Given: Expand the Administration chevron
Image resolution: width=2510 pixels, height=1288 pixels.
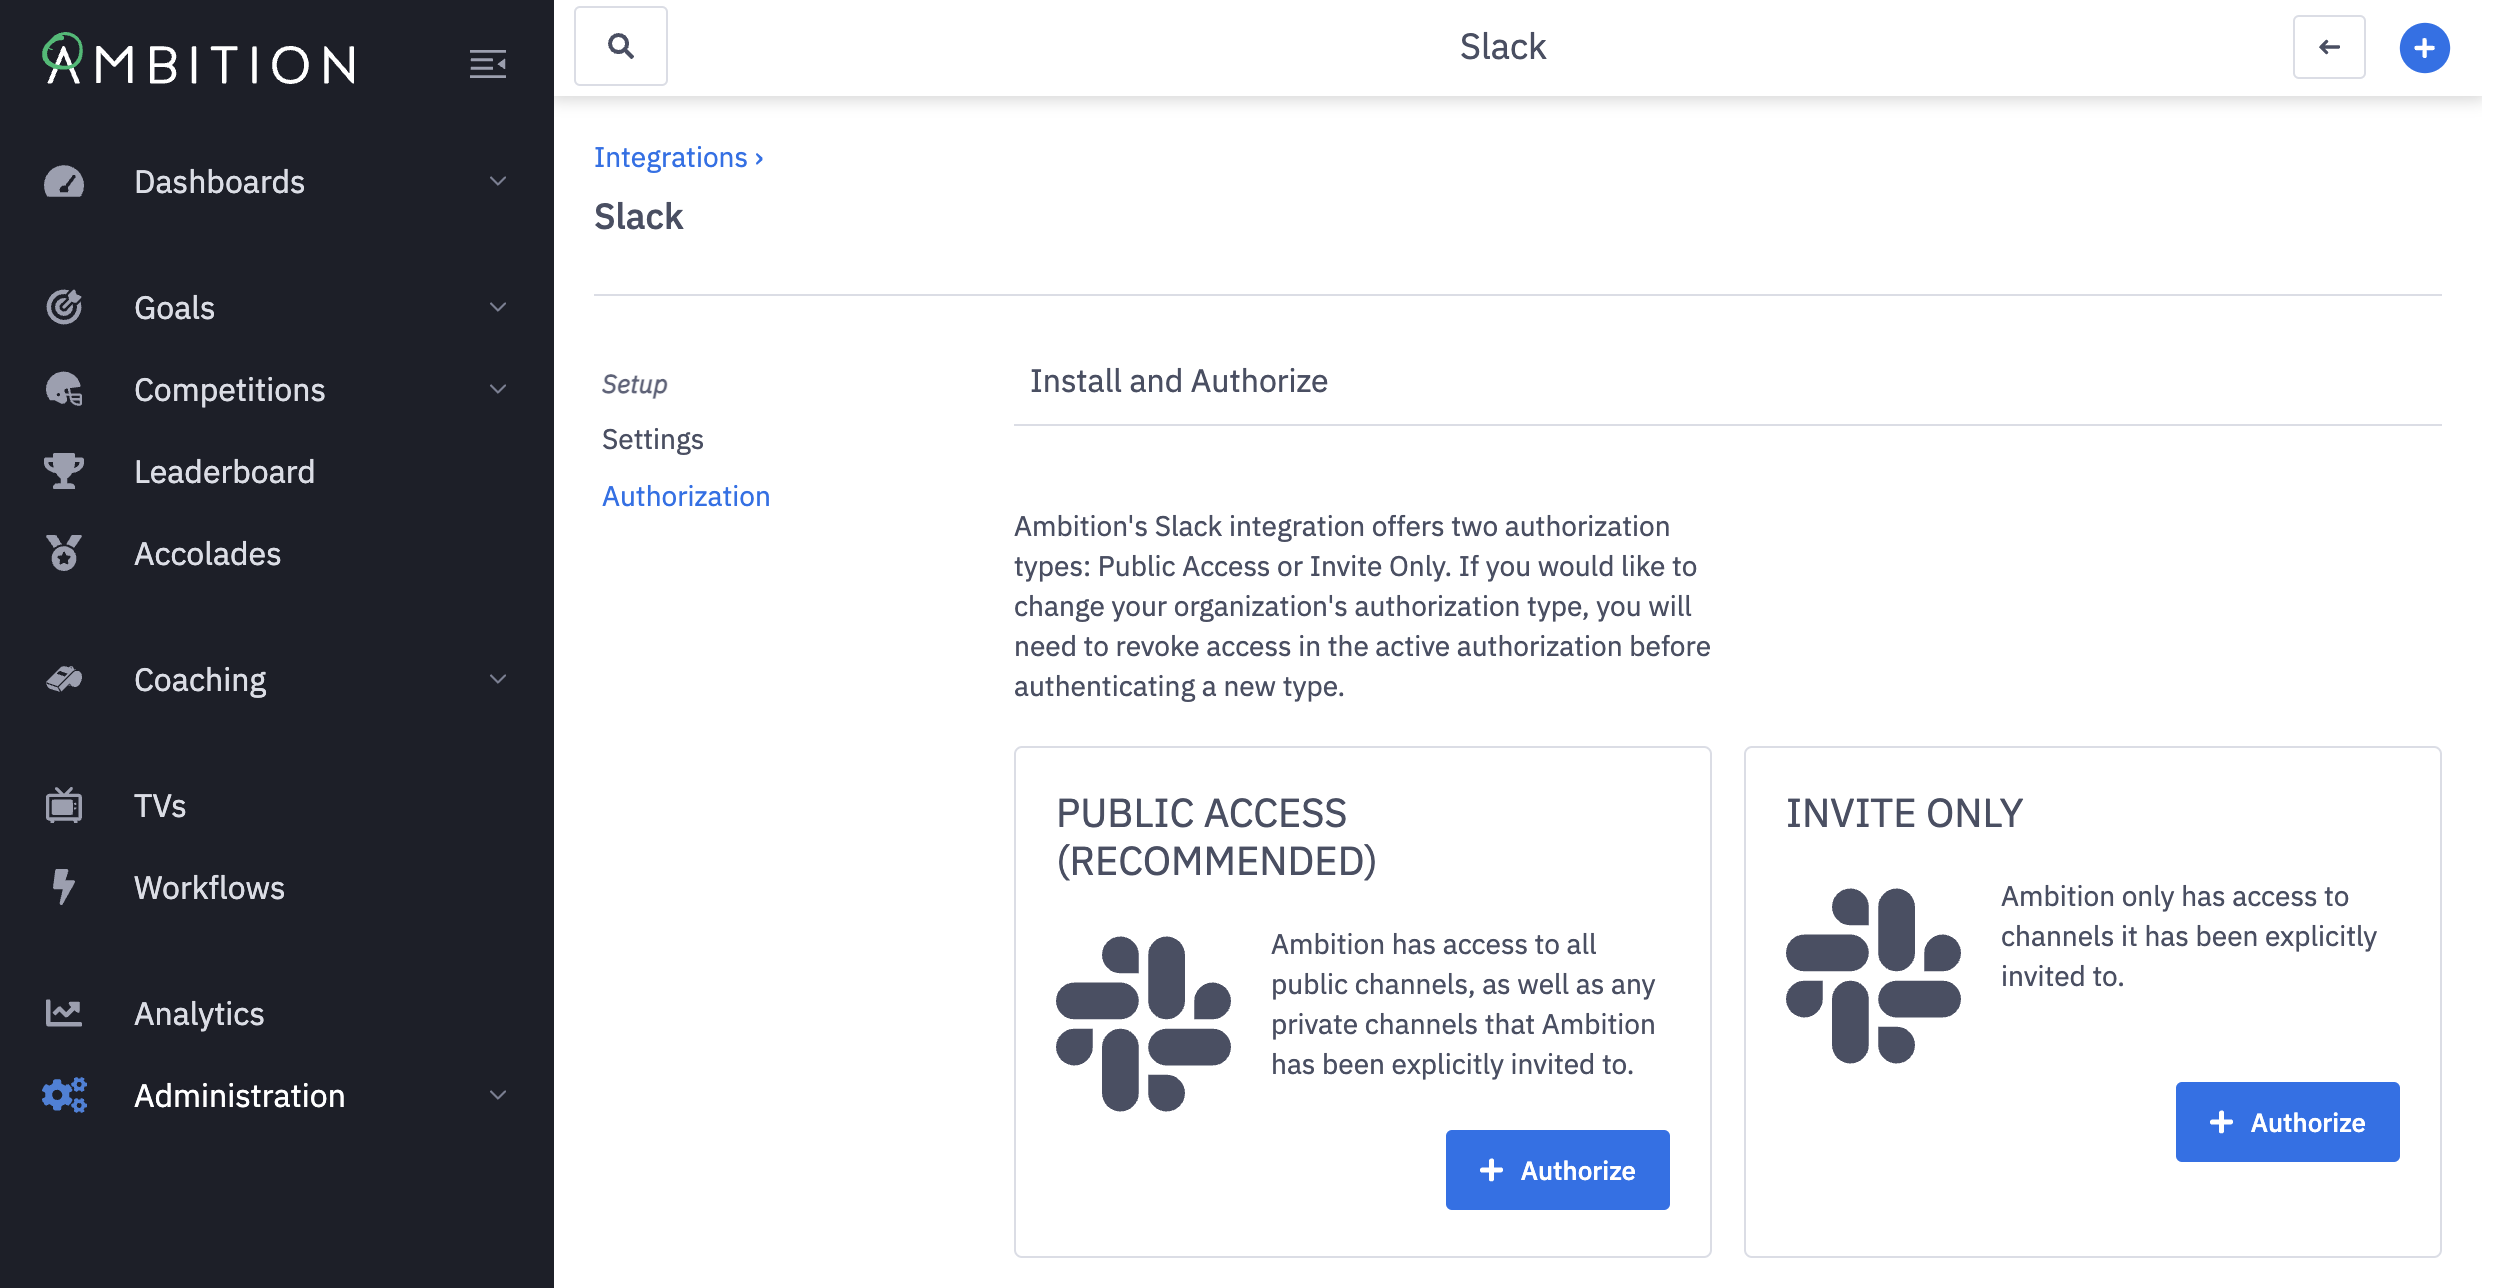Looking at the screenshot, I should (498, 1096).
